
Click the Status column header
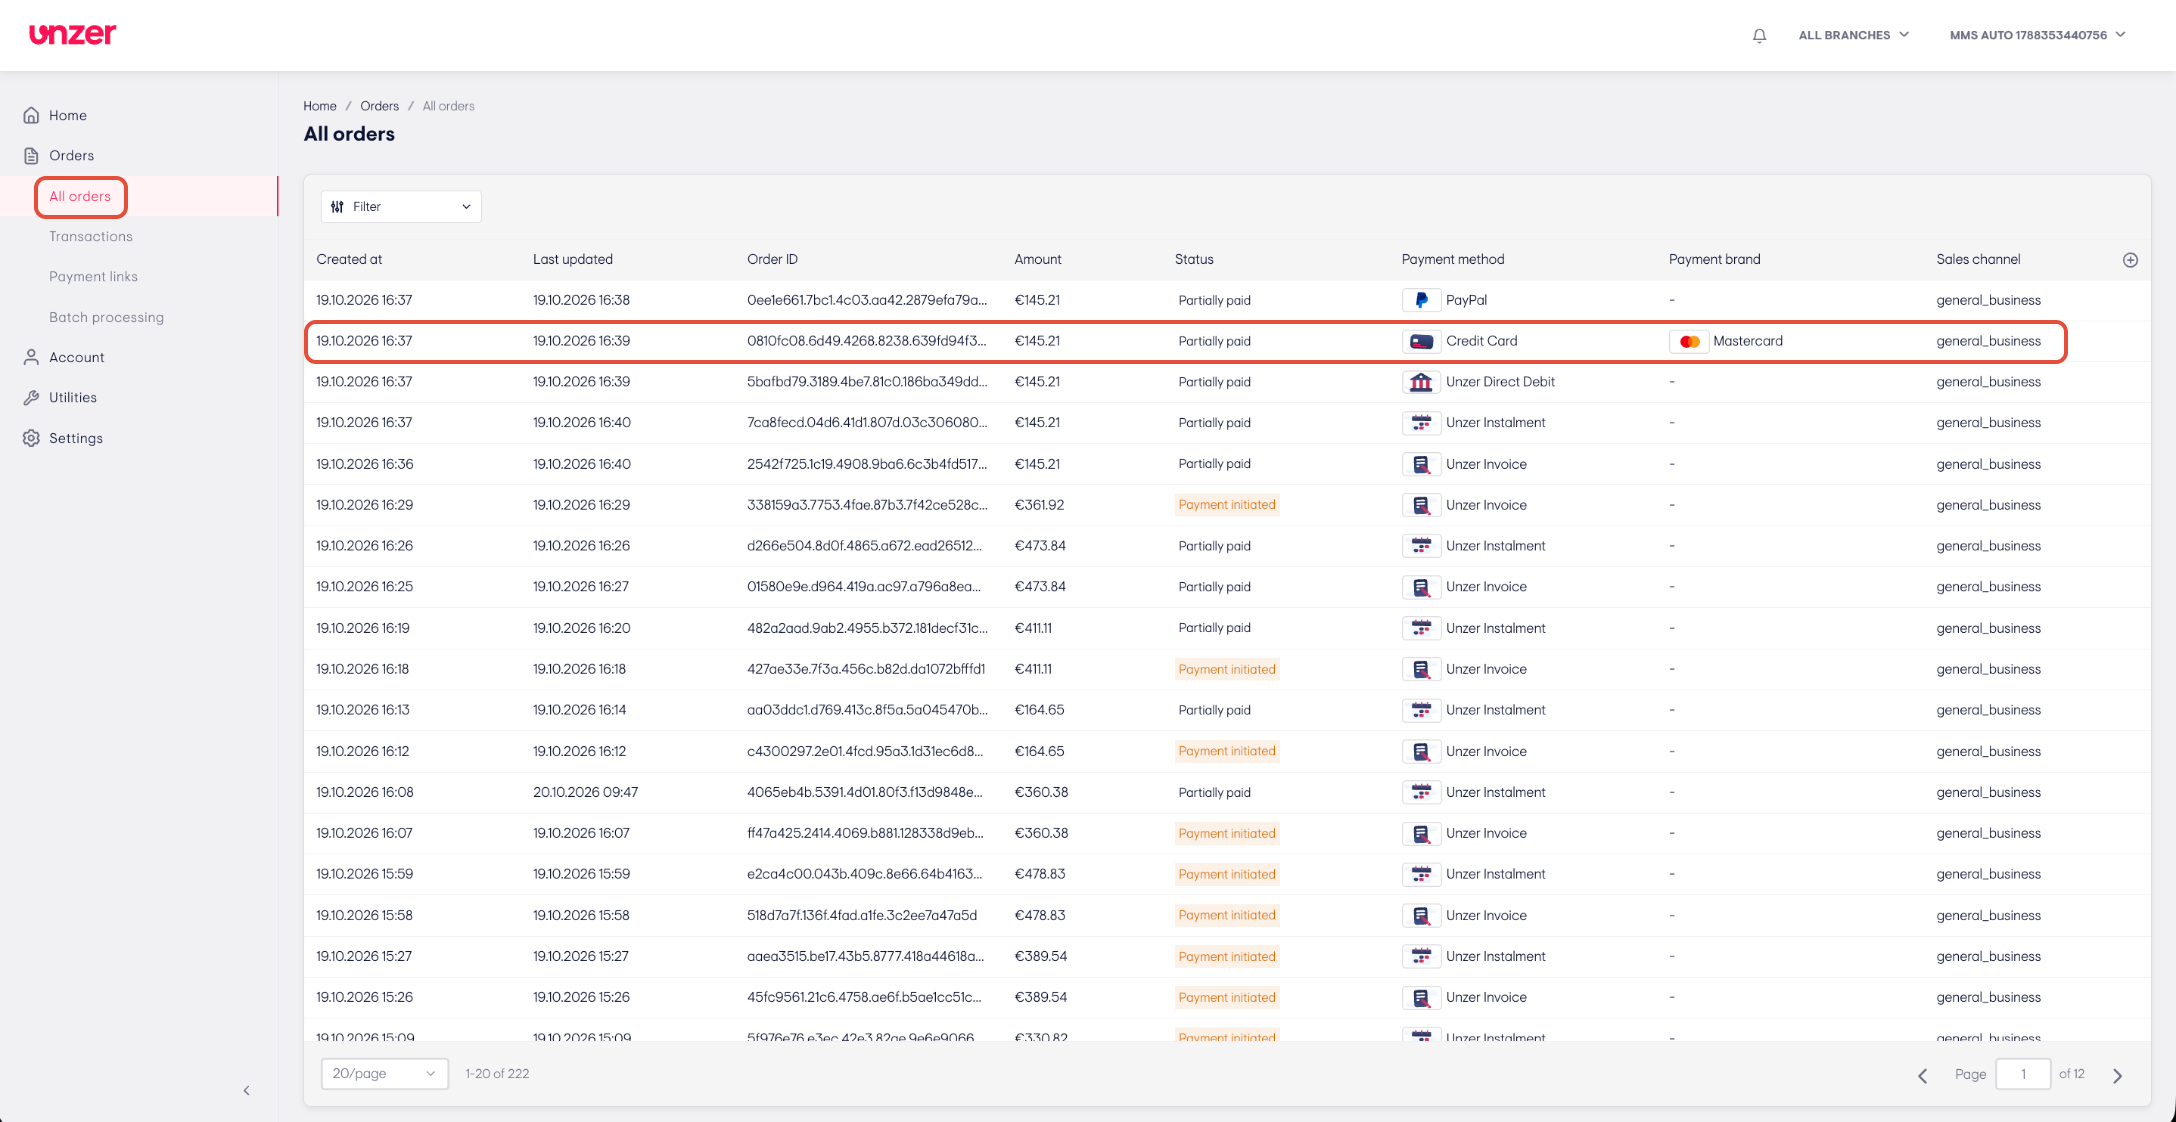tap(1194, 259)
